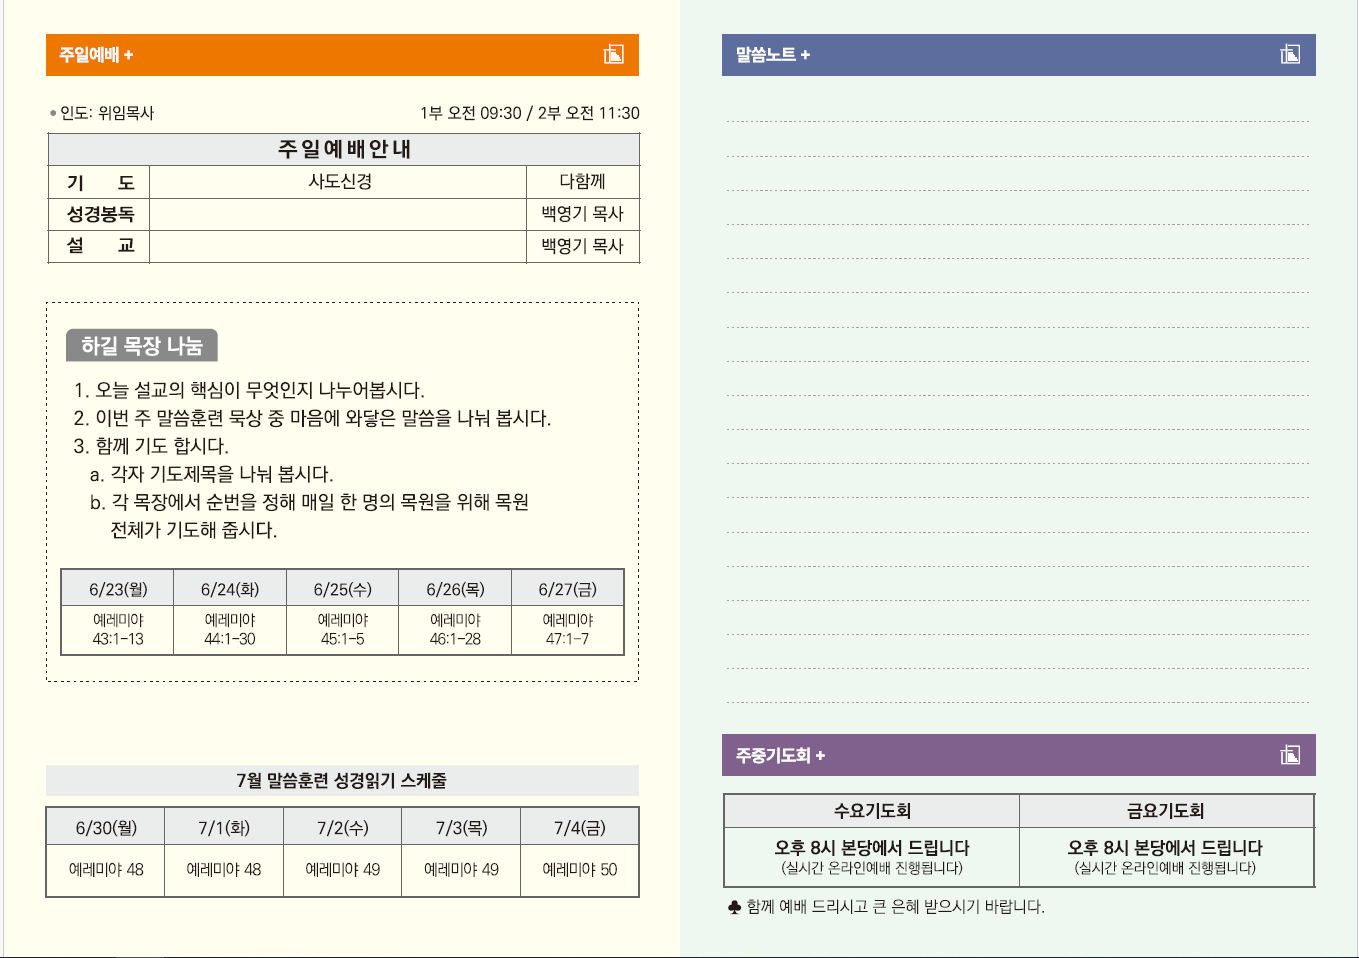Click the club symbol before 함께 예배 text
Screen dimensions: 1359x958
(734, 907)
